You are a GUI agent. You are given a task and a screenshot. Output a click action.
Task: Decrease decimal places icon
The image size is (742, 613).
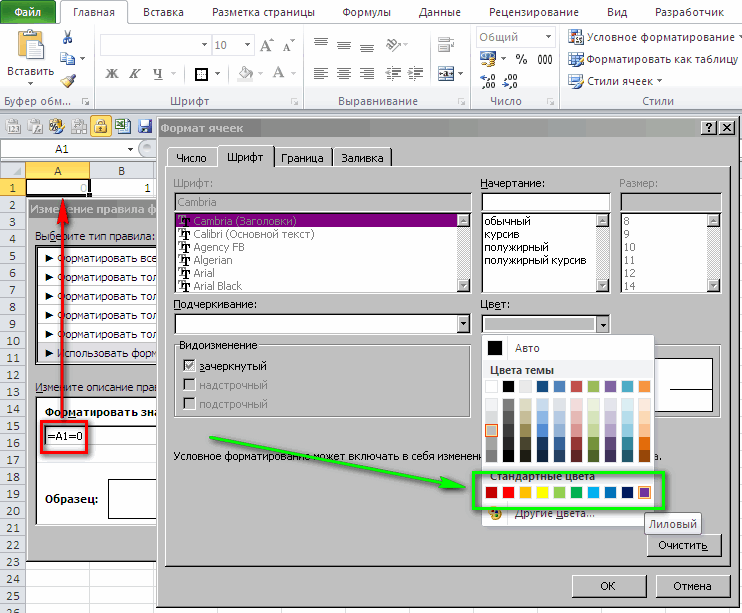click(510, 81)
